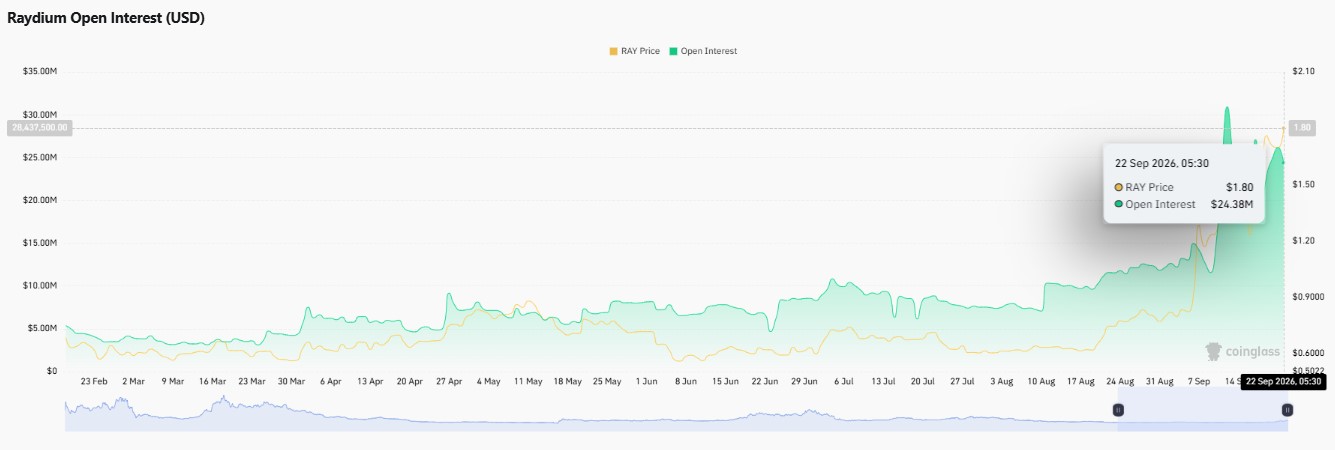Click the 7 Sep date label
The width and height of the screenshot is (1335, 450).
1198,382
